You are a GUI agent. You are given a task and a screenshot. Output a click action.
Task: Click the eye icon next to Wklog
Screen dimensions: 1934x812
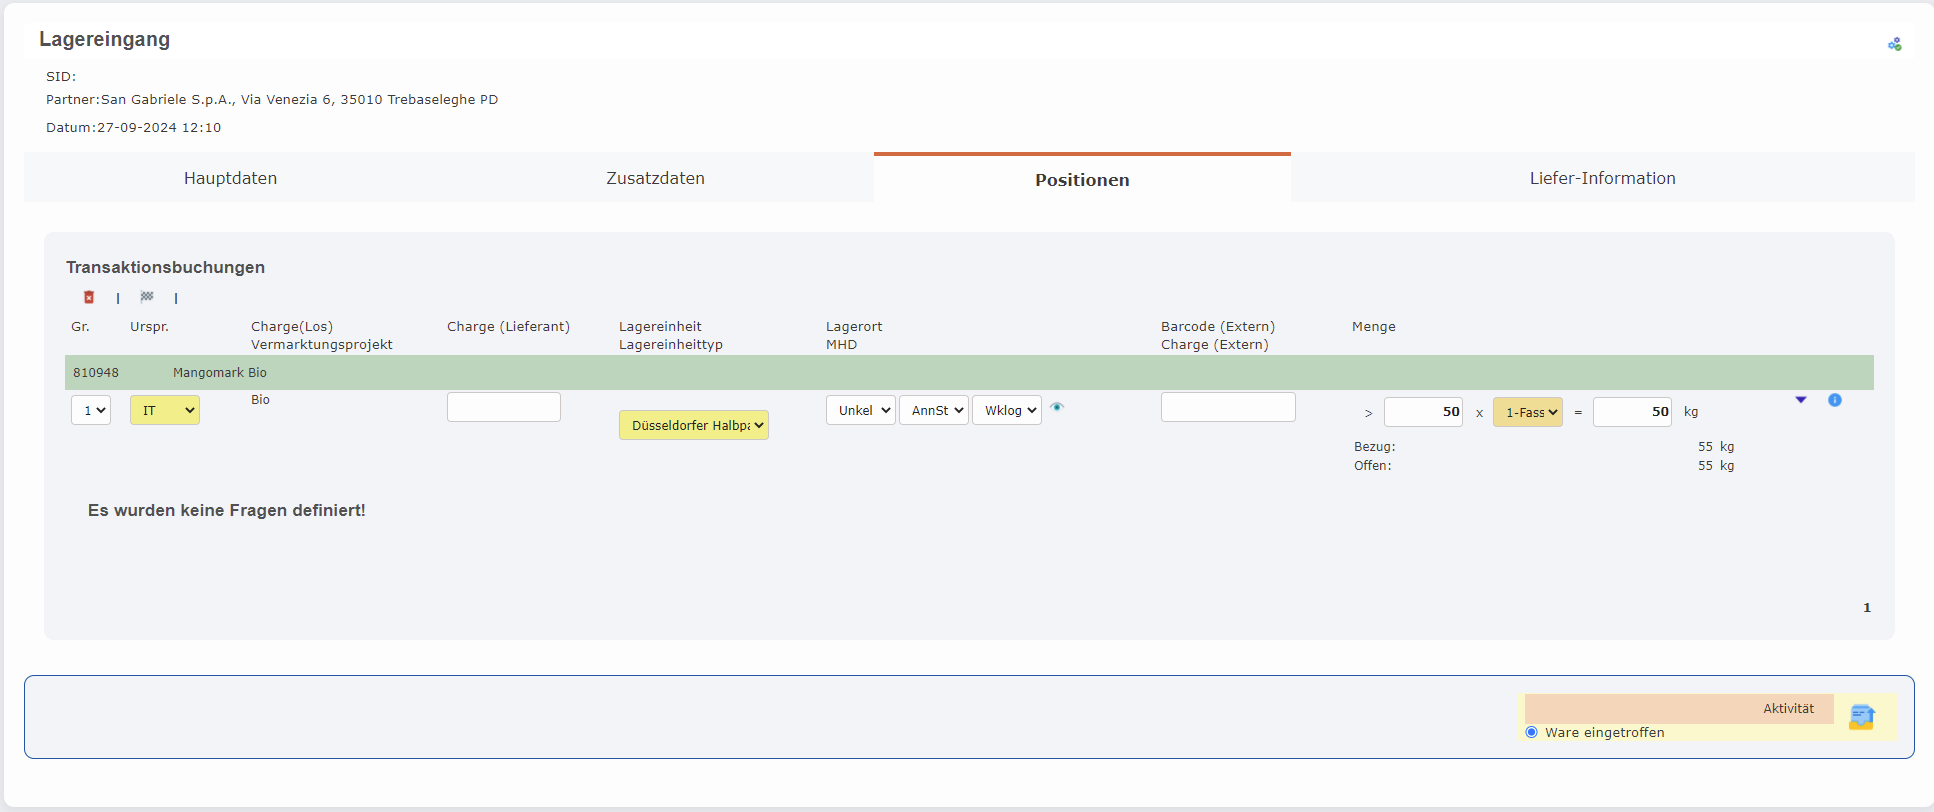pos(1057,407)
